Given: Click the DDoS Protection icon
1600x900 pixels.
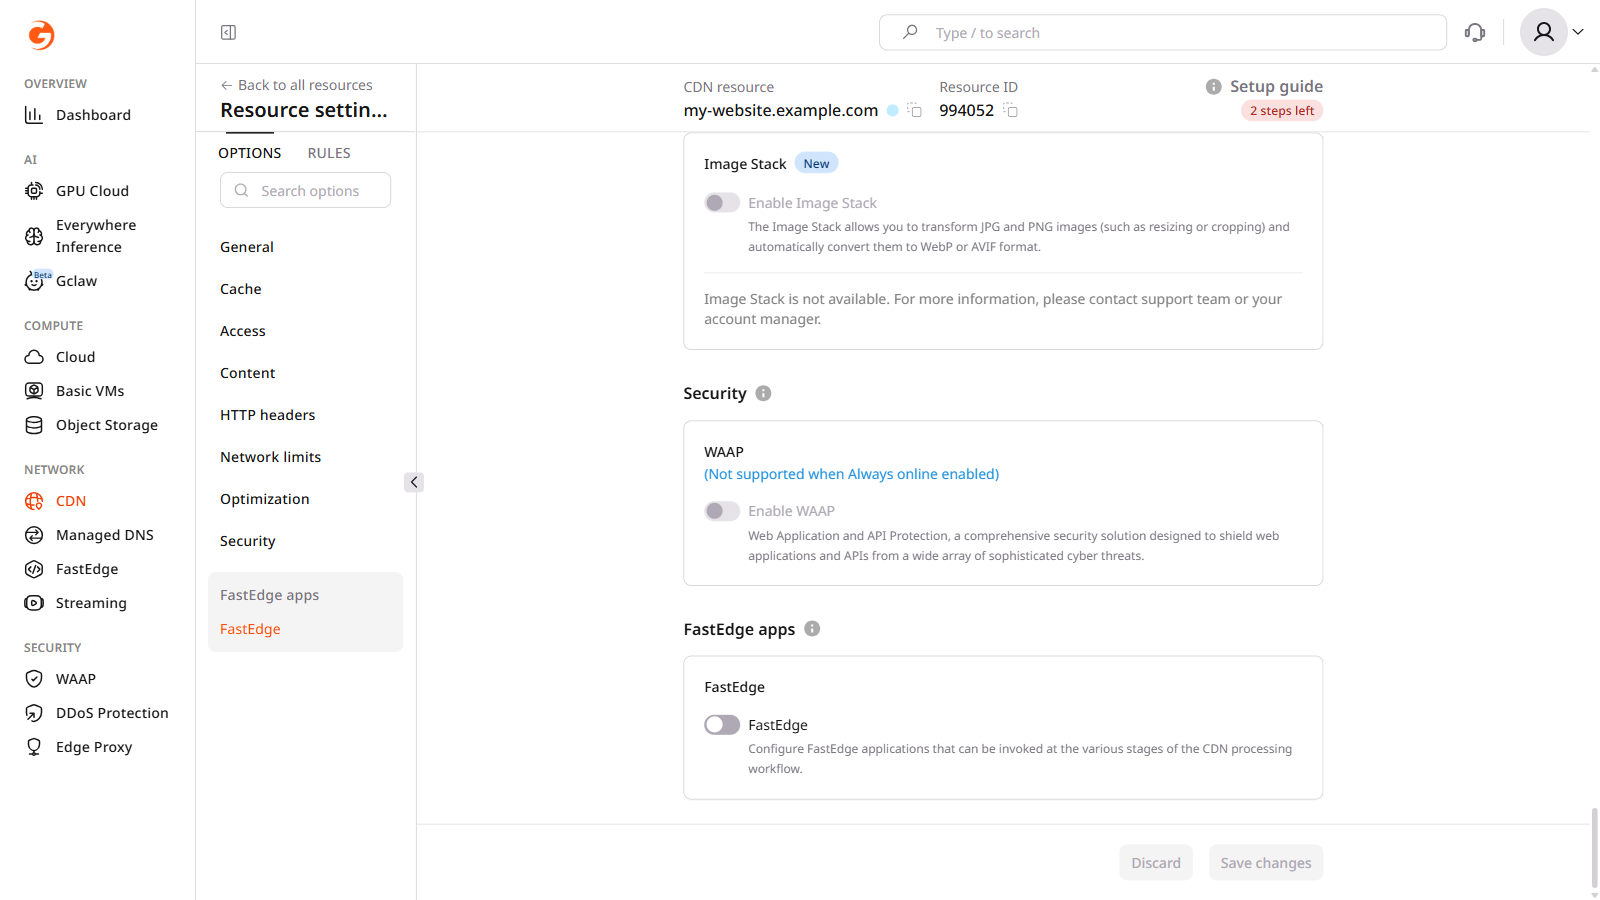Looking at the screenshot, I should pyautogui.click(x=34, y=713).
